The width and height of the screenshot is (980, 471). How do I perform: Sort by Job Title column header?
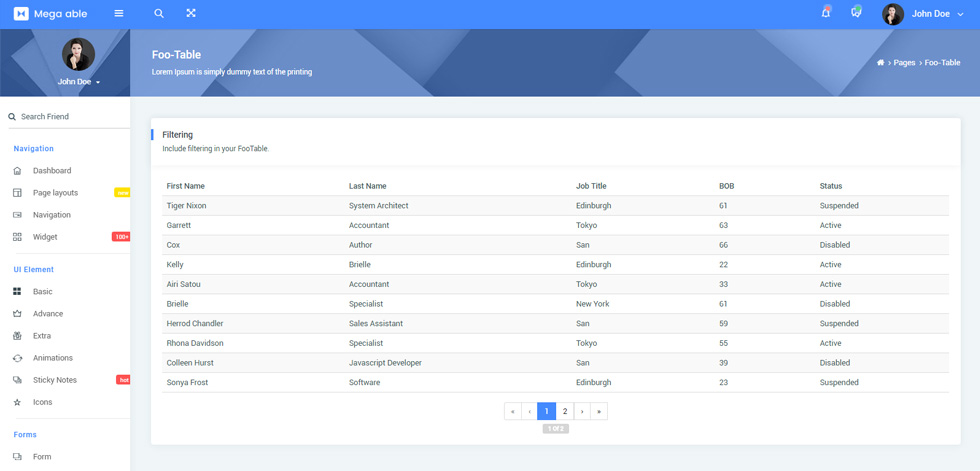tap(591, 186)
